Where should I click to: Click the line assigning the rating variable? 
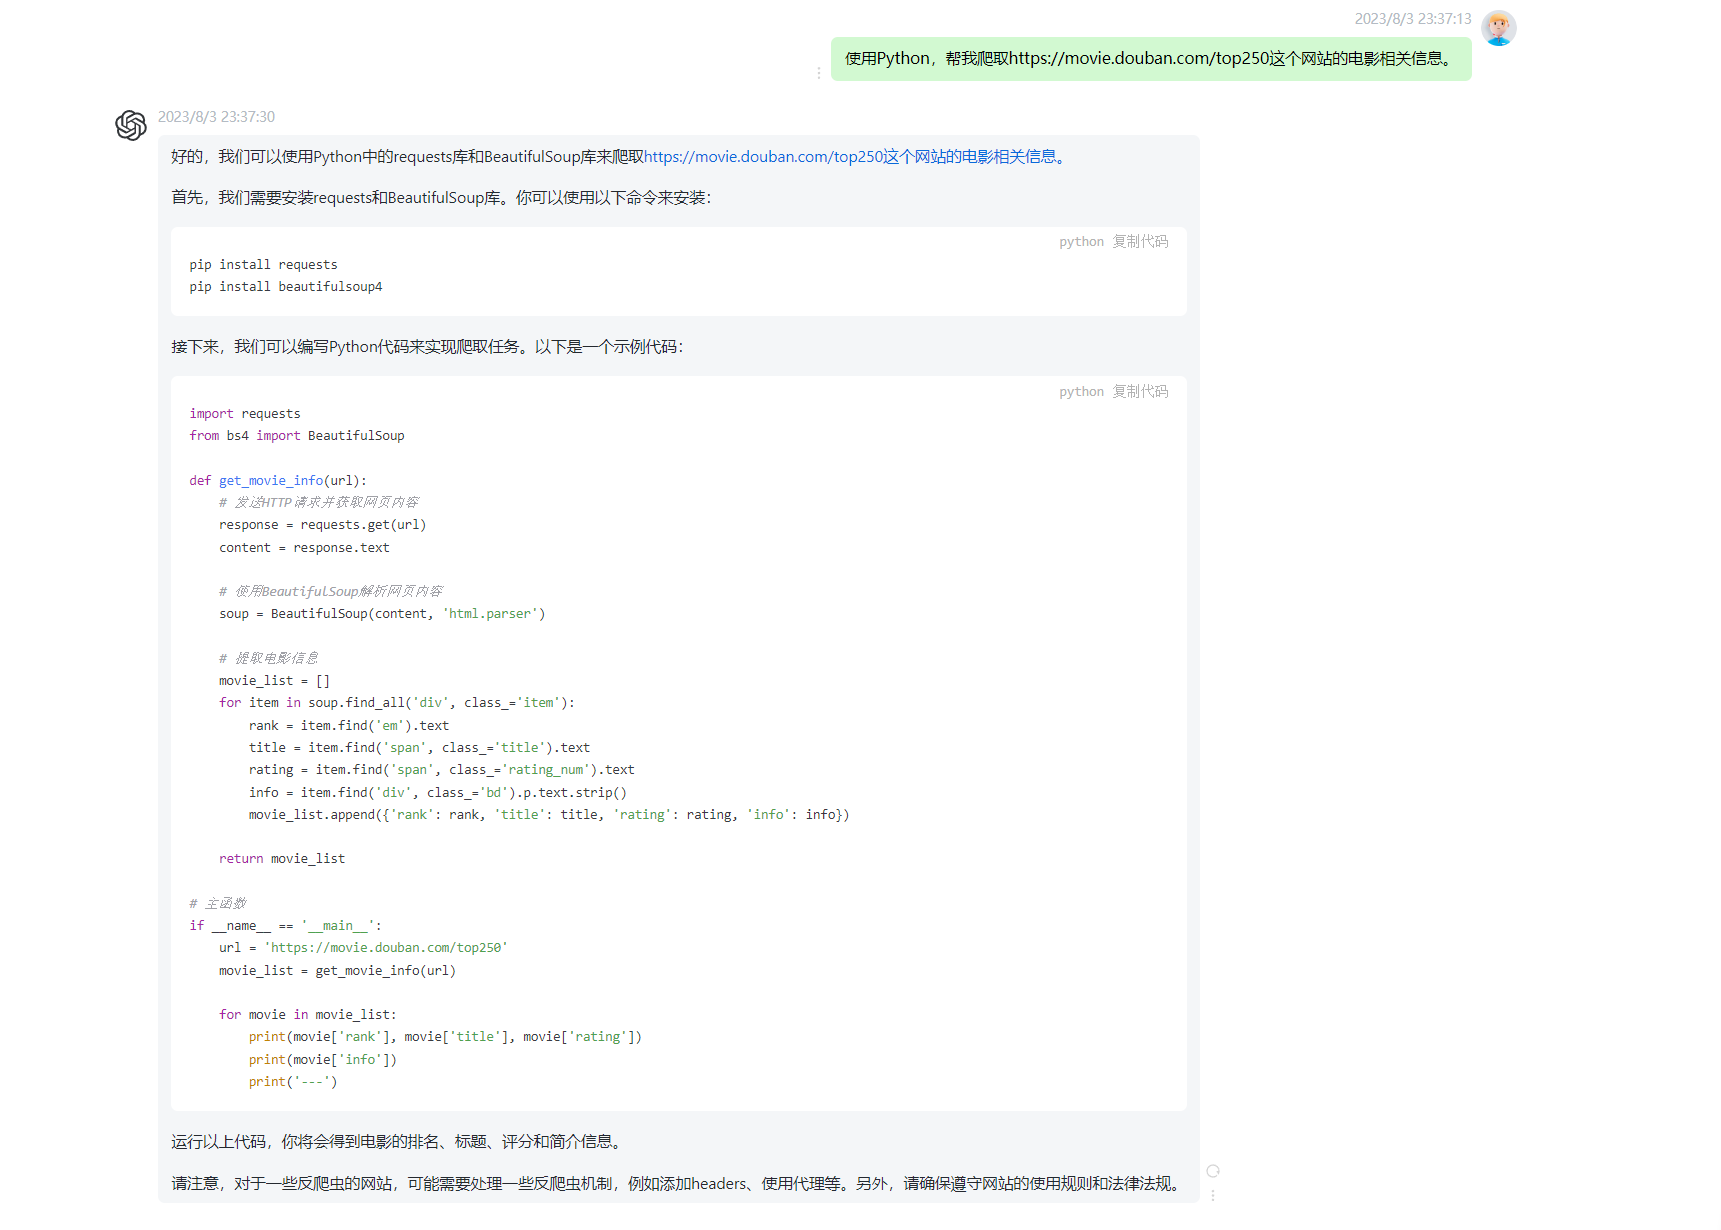click(x=442, y=770)
